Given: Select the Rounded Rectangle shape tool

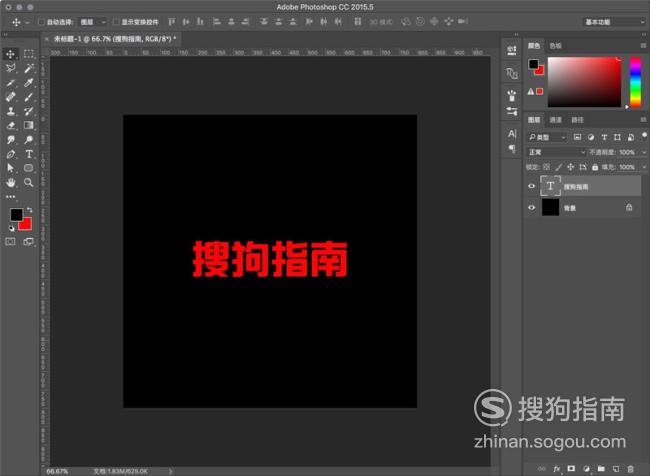Looking at the screenshot, I should tap(29, 168).
